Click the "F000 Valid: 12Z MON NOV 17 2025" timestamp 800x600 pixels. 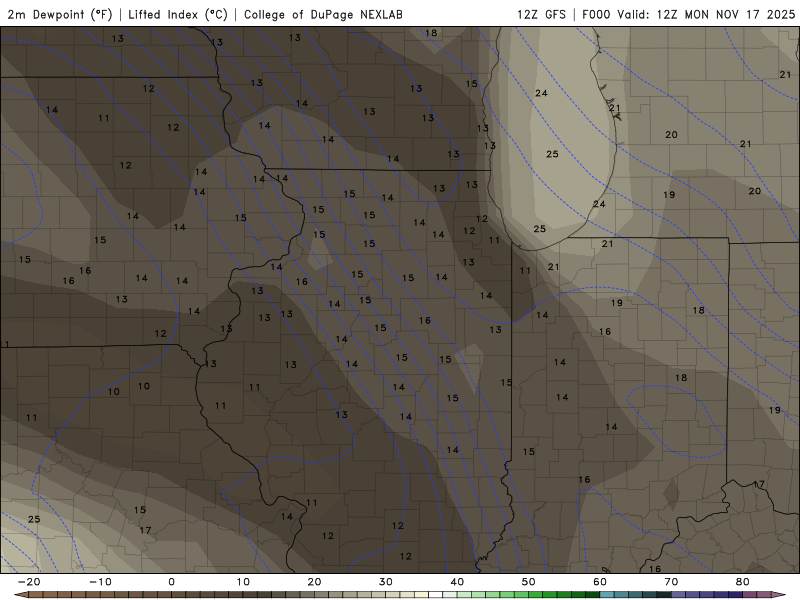click(x=688, y=14)
